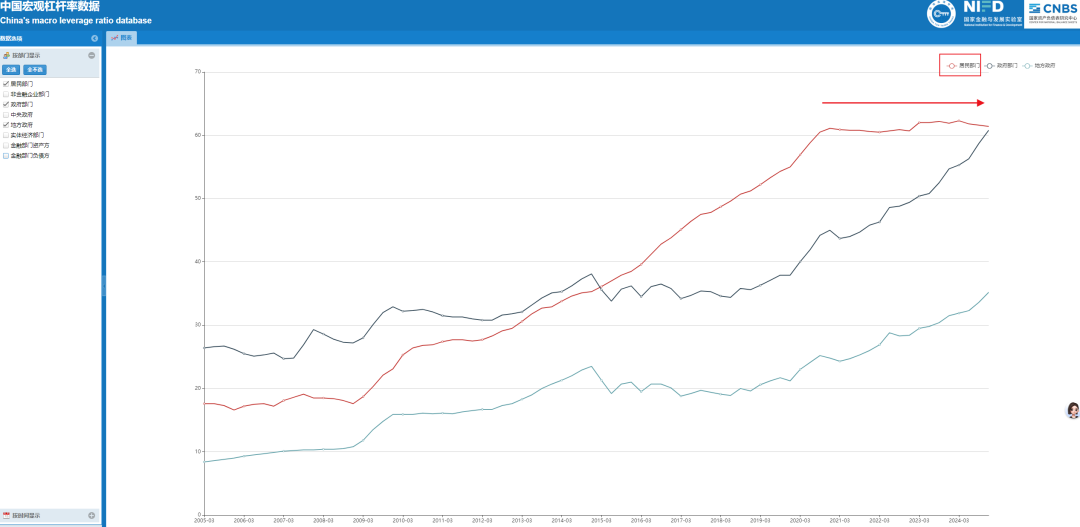Check the 中央政府 checkbox
The image size is (1080, 527).
[x=6, y=114]
